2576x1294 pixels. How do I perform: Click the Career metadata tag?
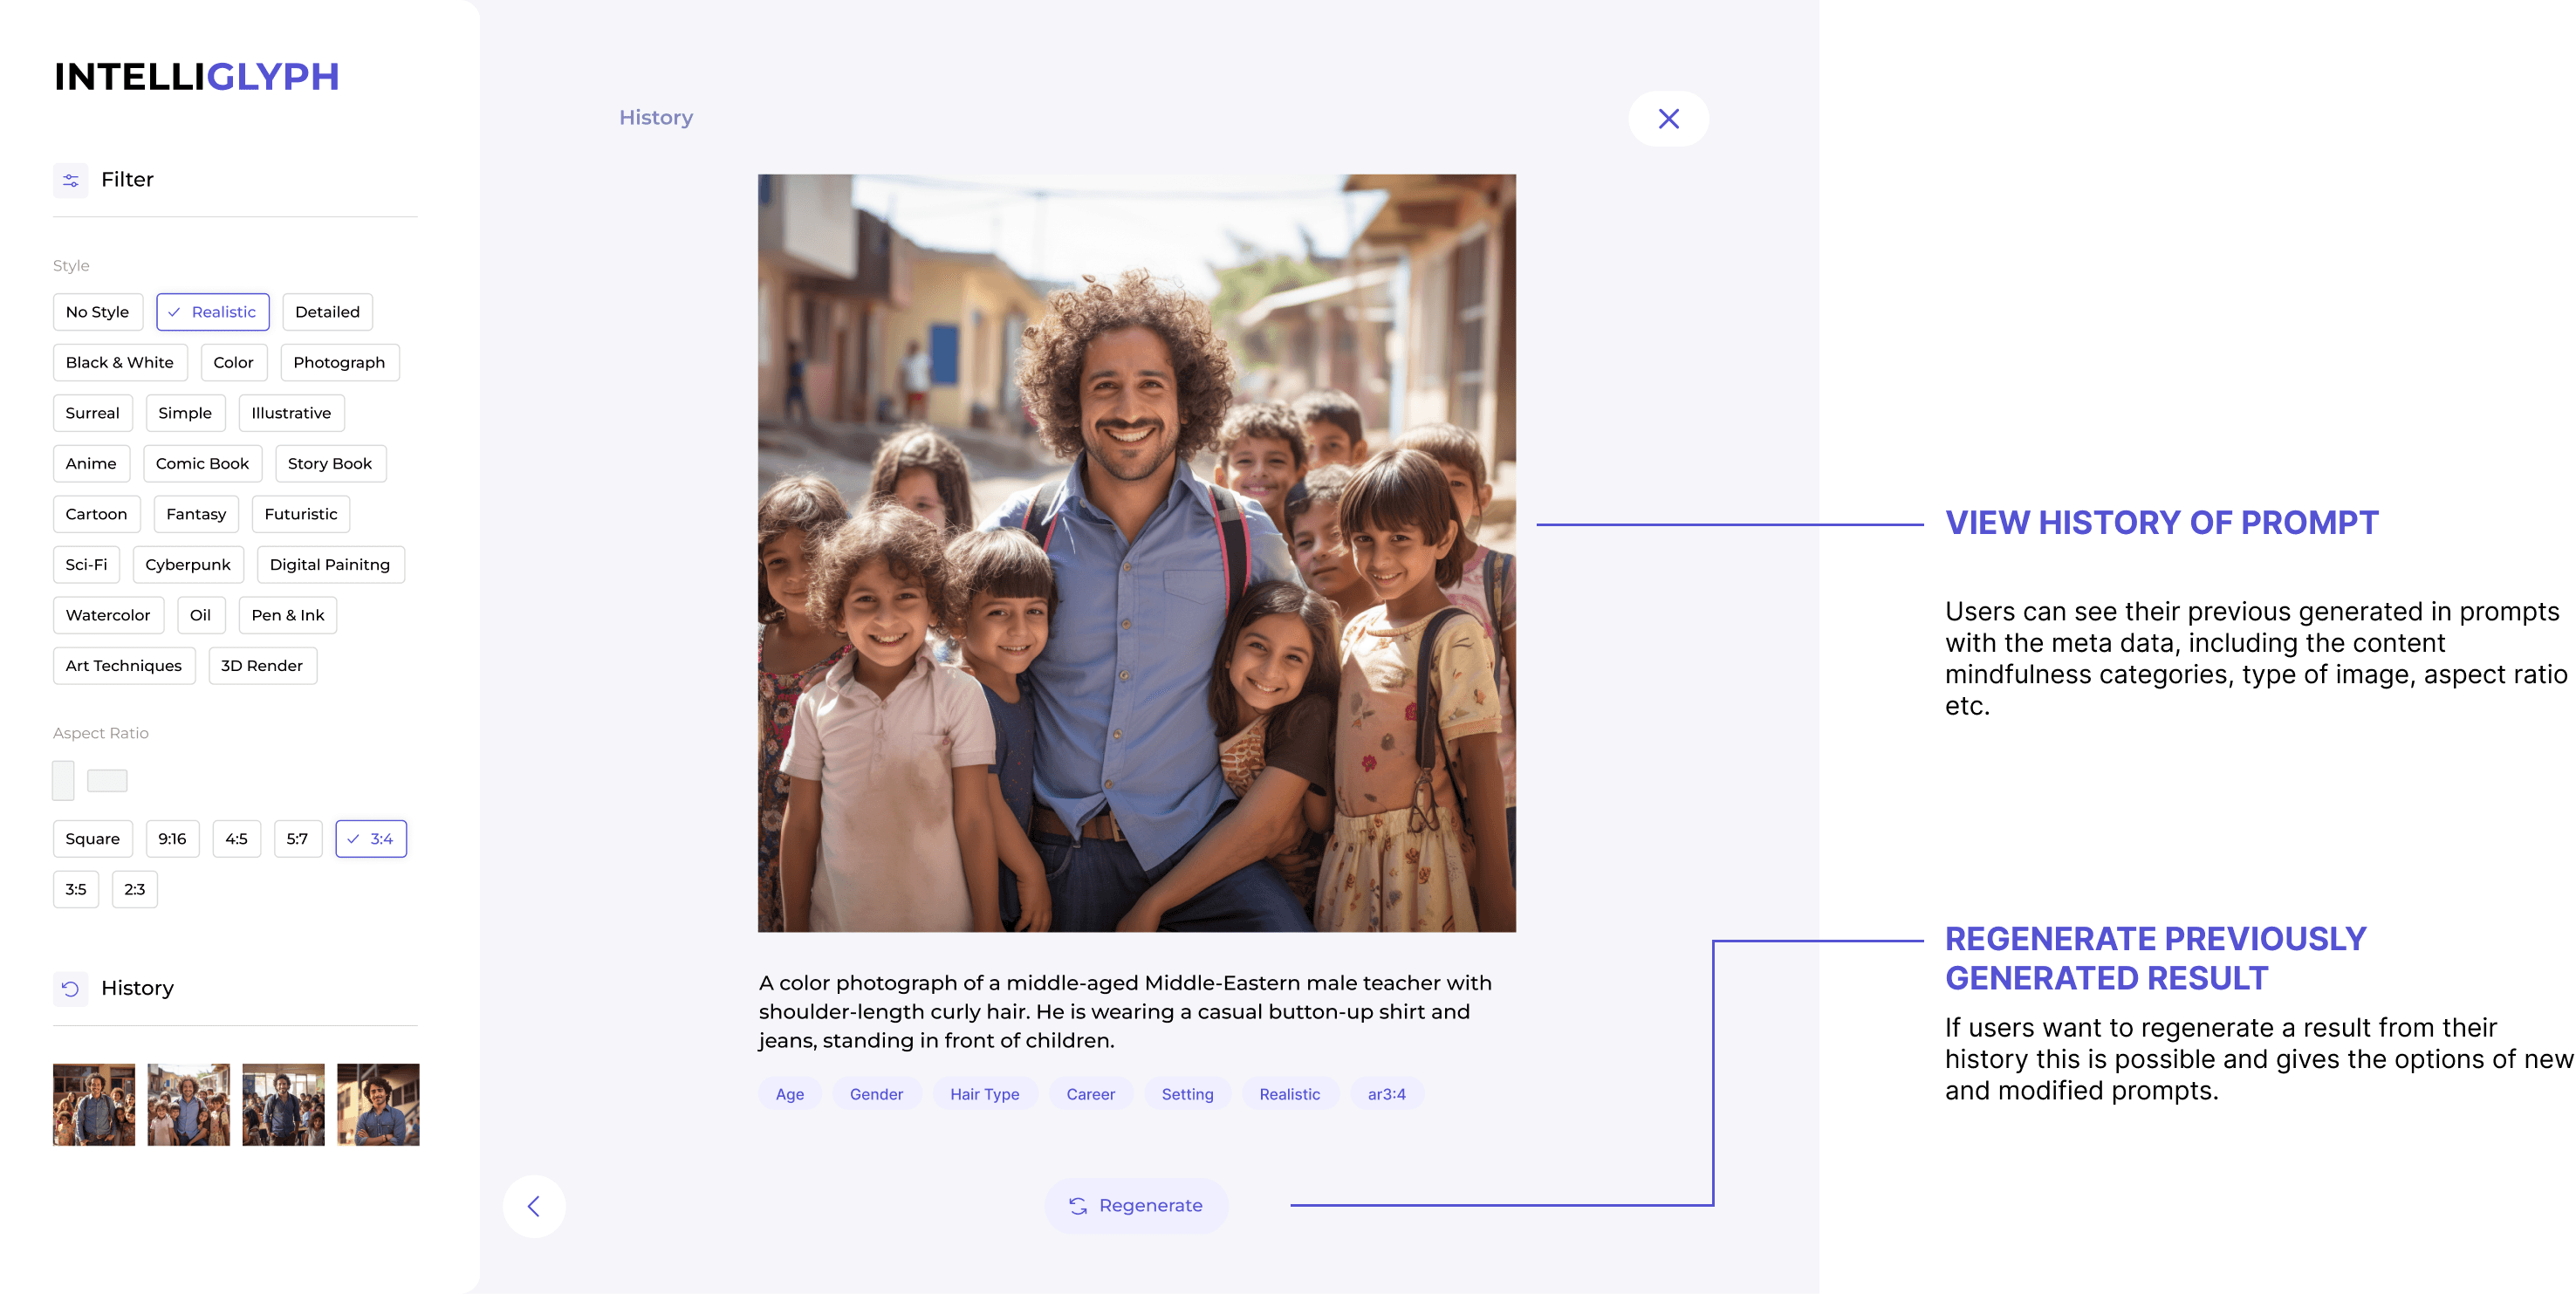point(1090,1094)
